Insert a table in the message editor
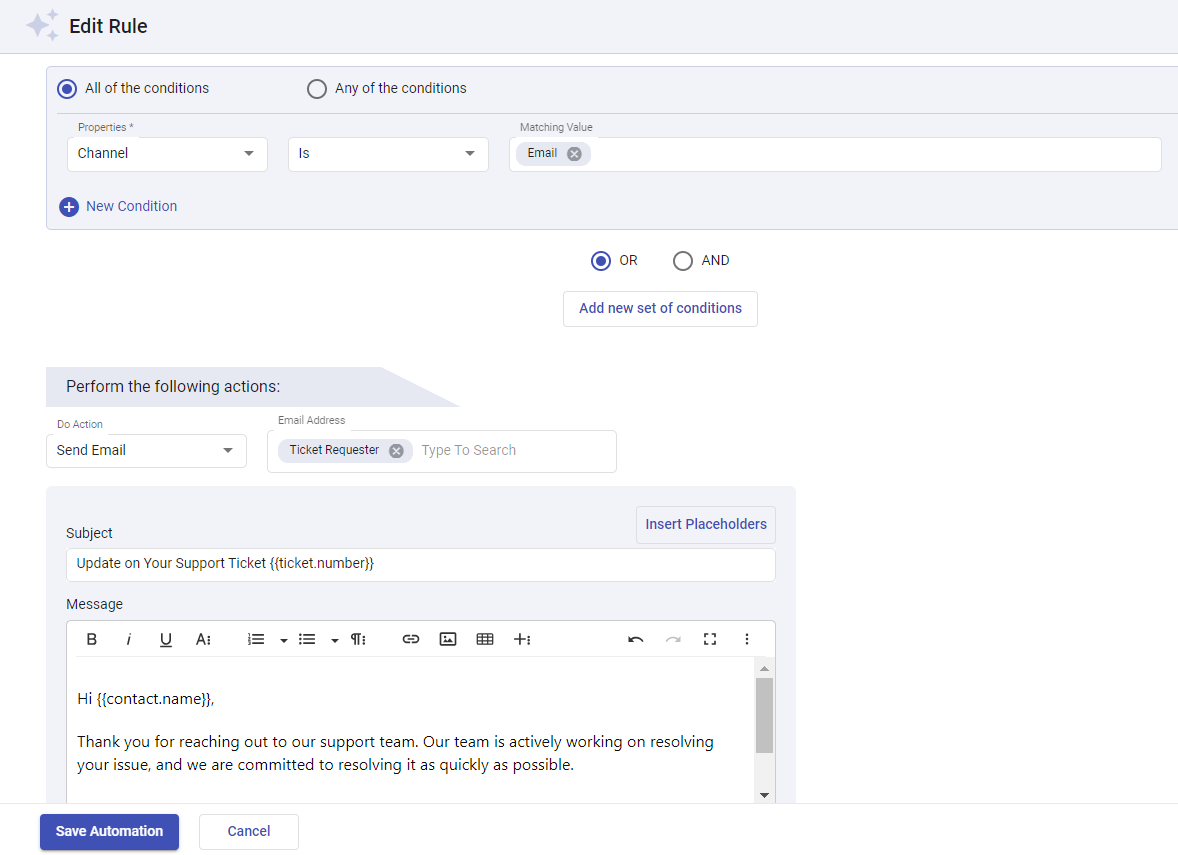 click(485, 639)
